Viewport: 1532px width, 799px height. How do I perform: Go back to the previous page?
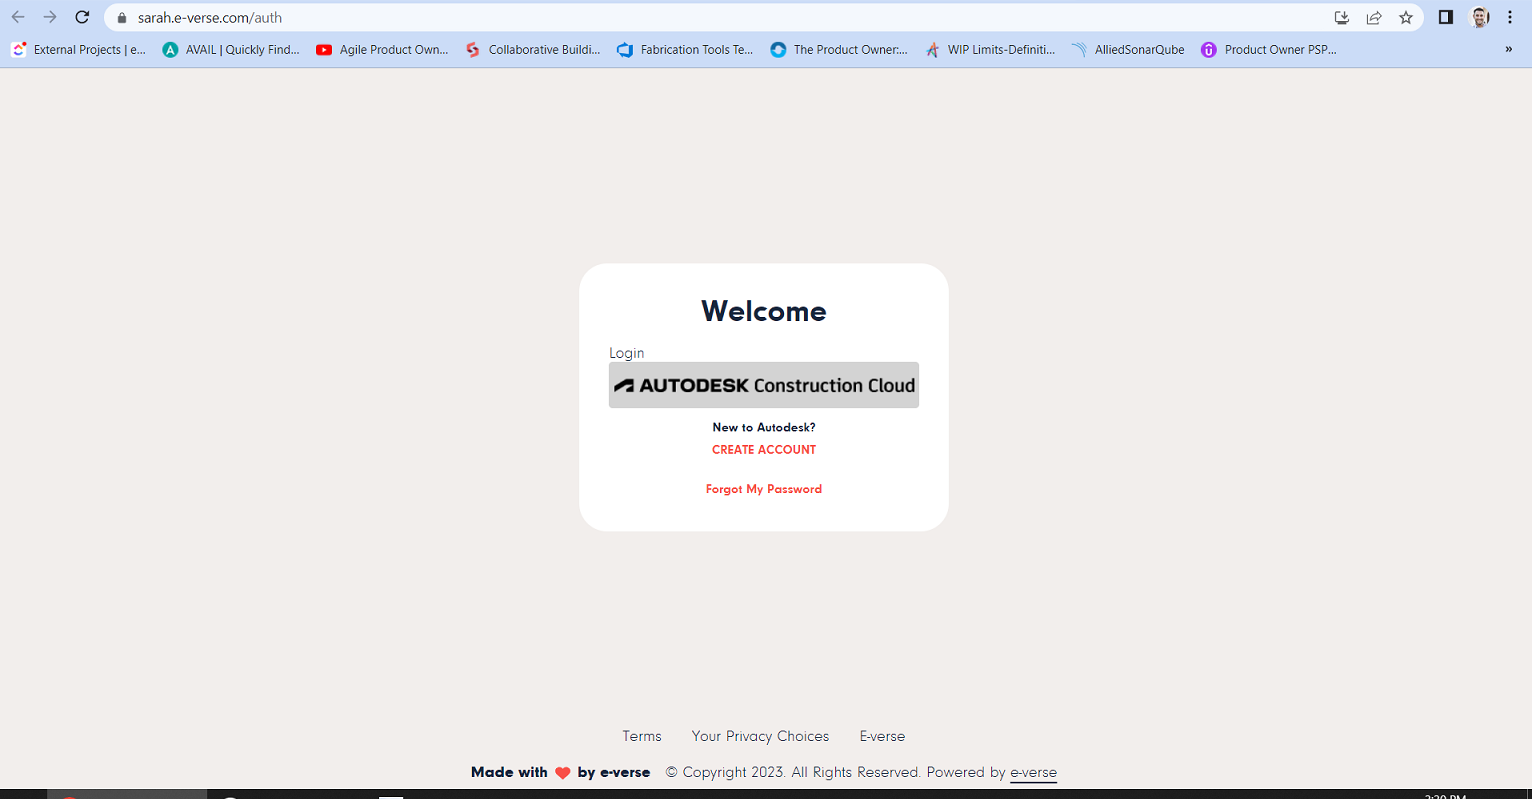point(18,17)
